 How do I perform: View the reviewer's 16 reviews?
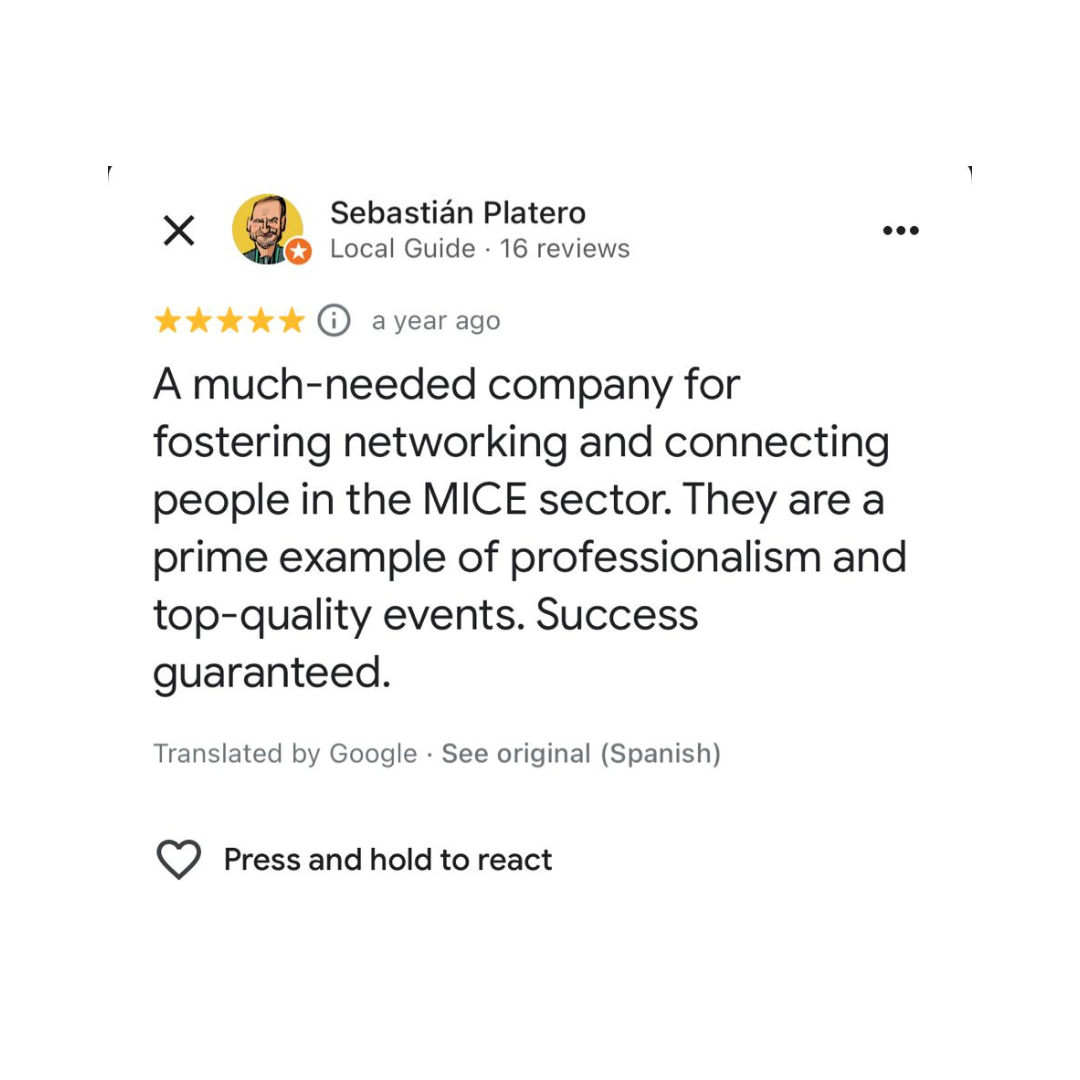[565, 248]
